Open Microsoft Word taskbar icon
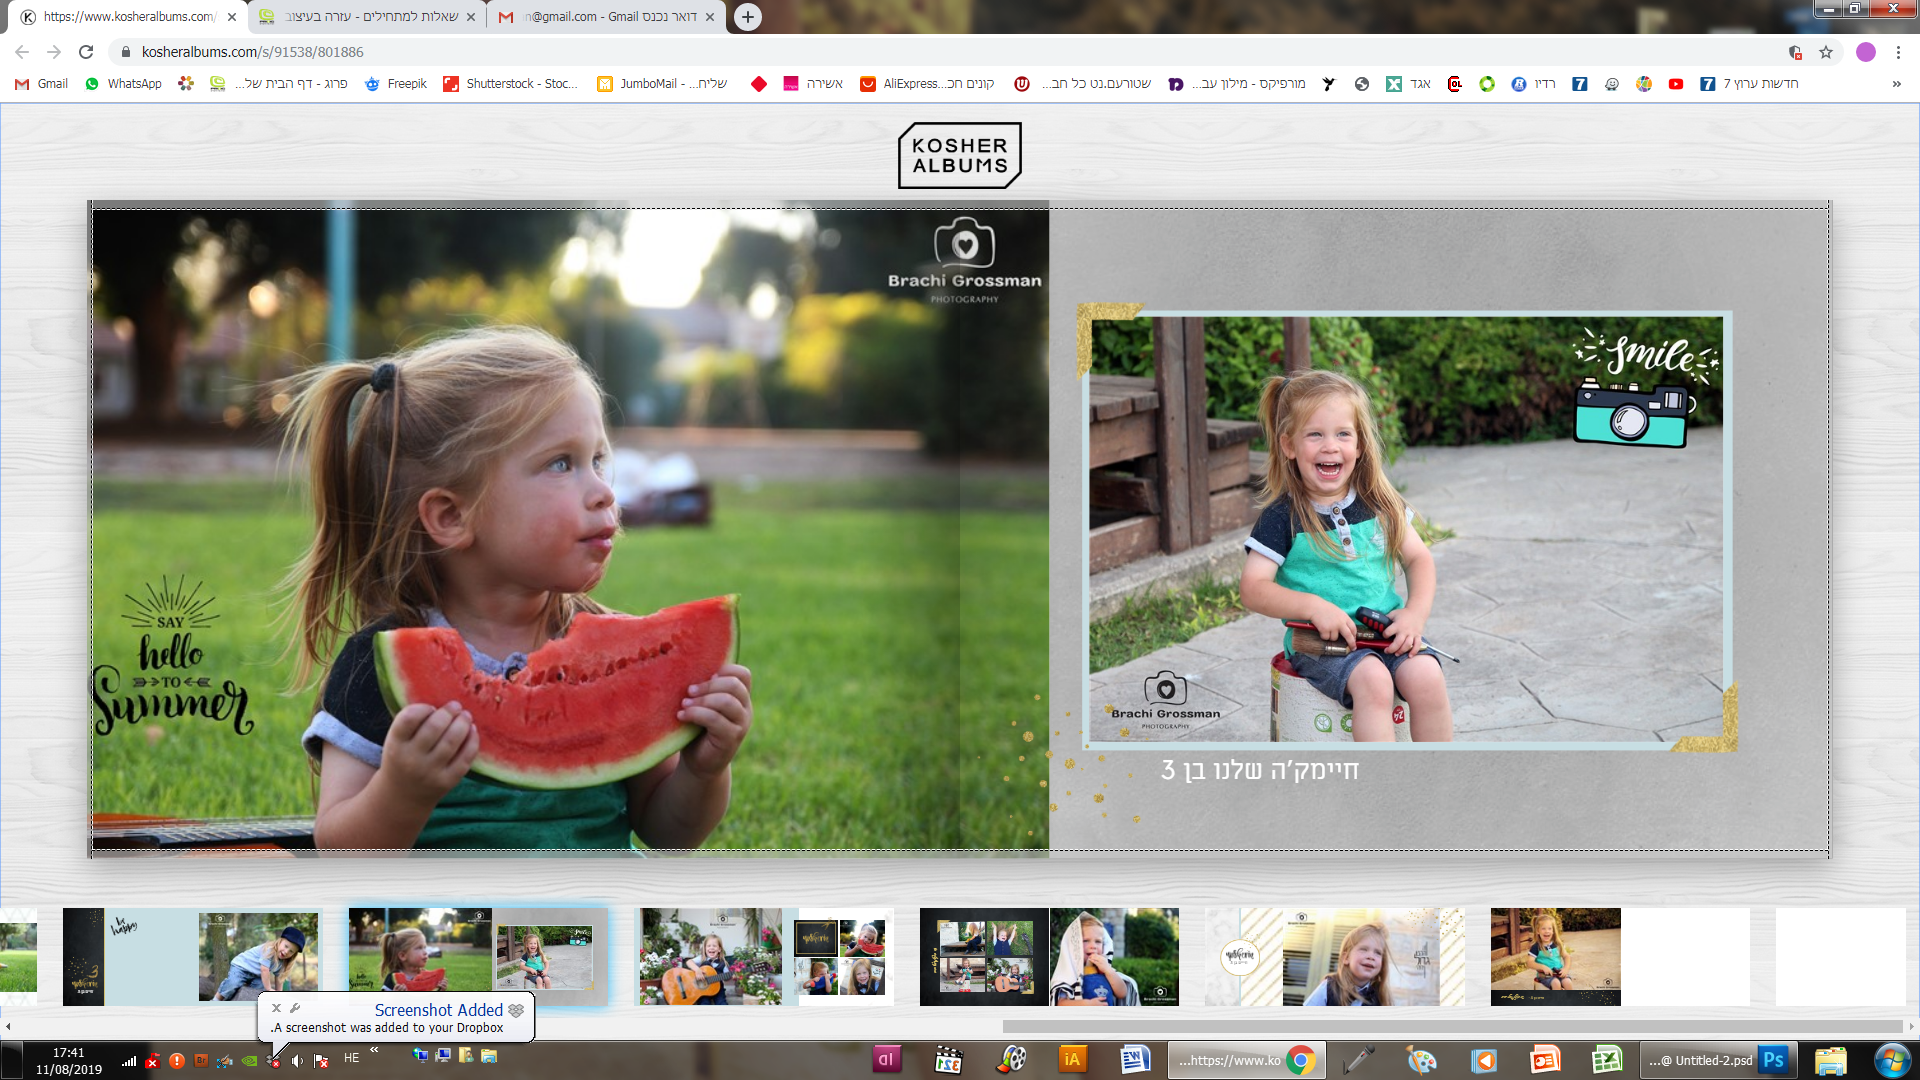 point(1134,1060)
